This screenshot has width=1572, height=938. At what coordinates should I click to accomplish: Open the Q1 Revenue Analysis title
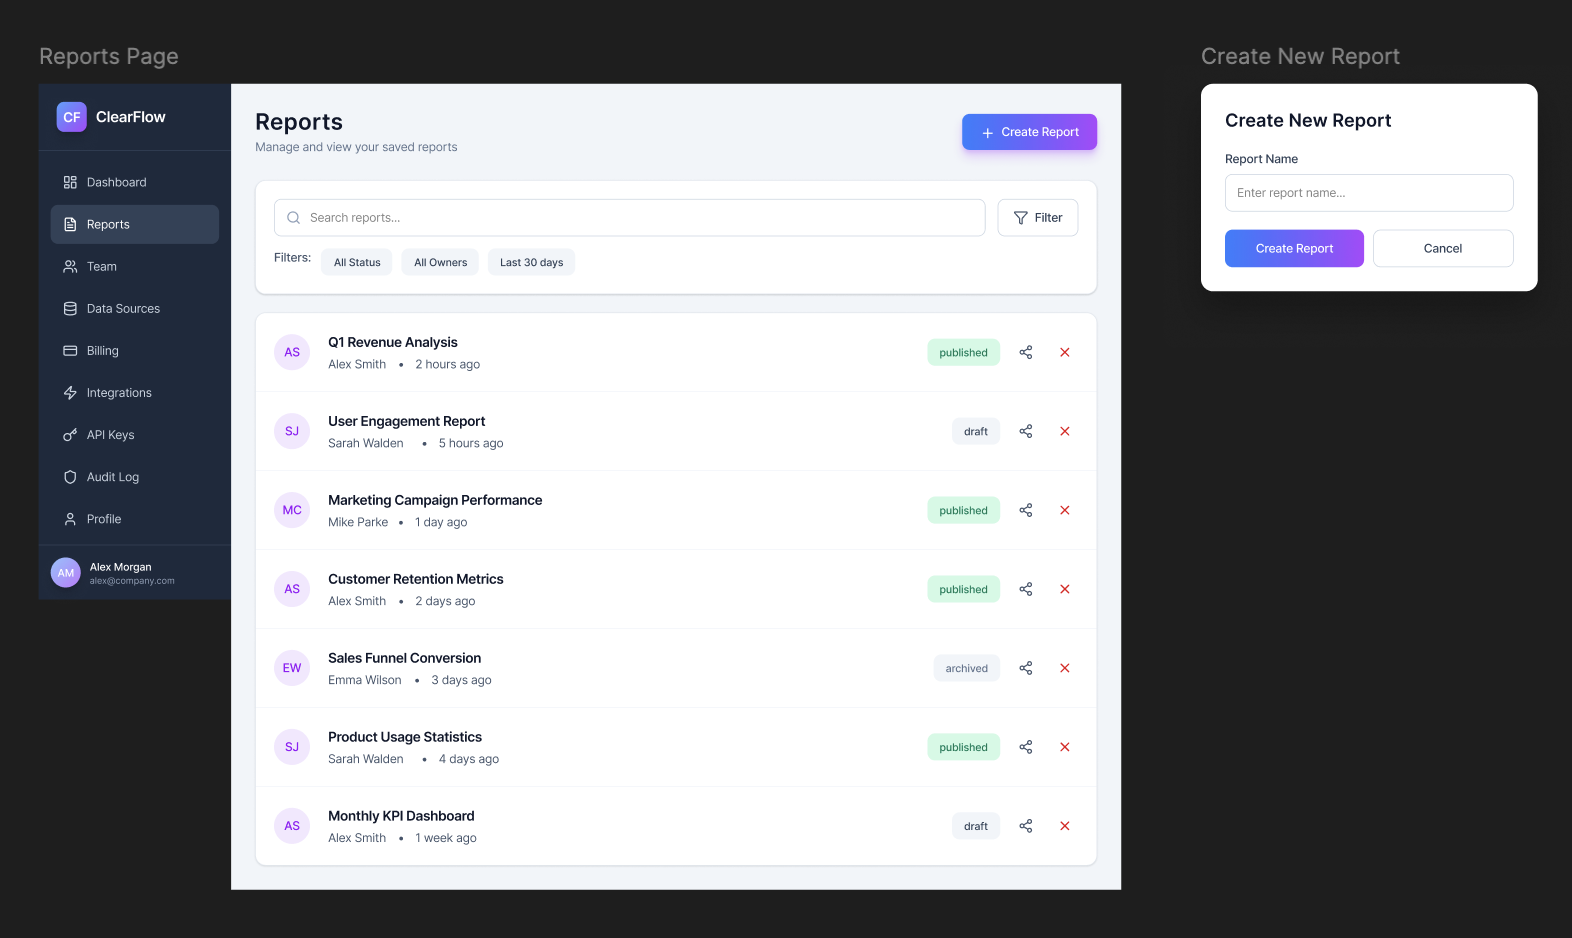coord(393,342)
